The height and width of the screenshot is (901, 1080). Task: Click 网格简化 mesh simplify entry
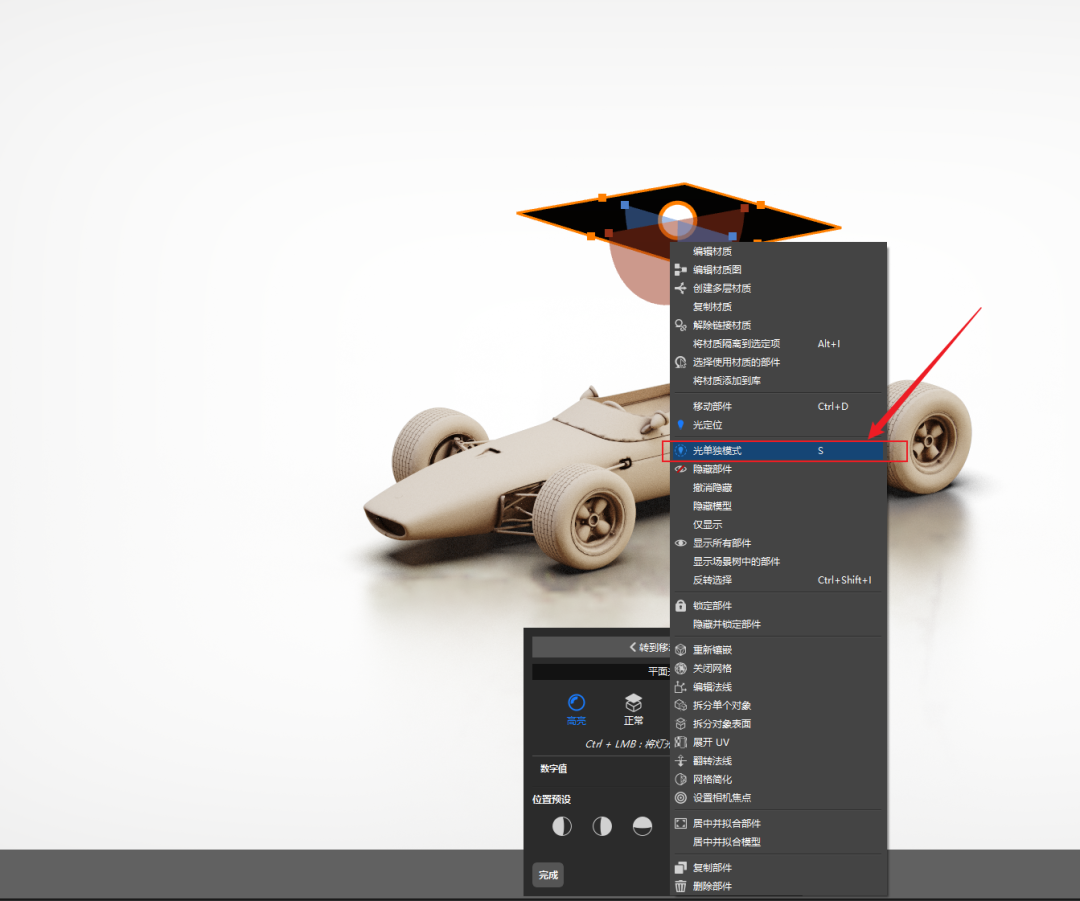pos(778,780)
